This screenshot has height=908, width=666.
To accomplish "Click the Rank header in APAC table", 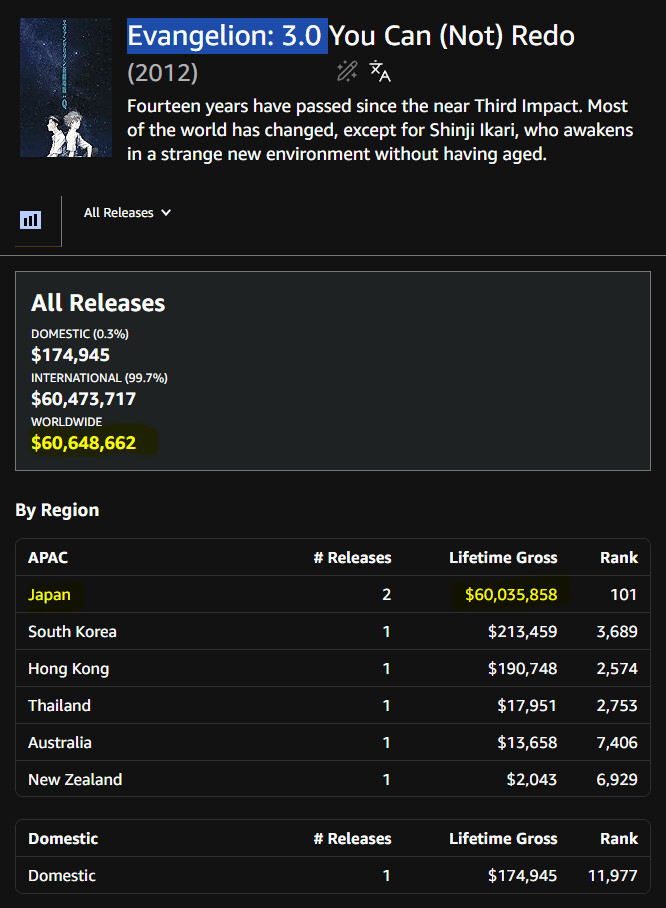I will coord(618,557).
